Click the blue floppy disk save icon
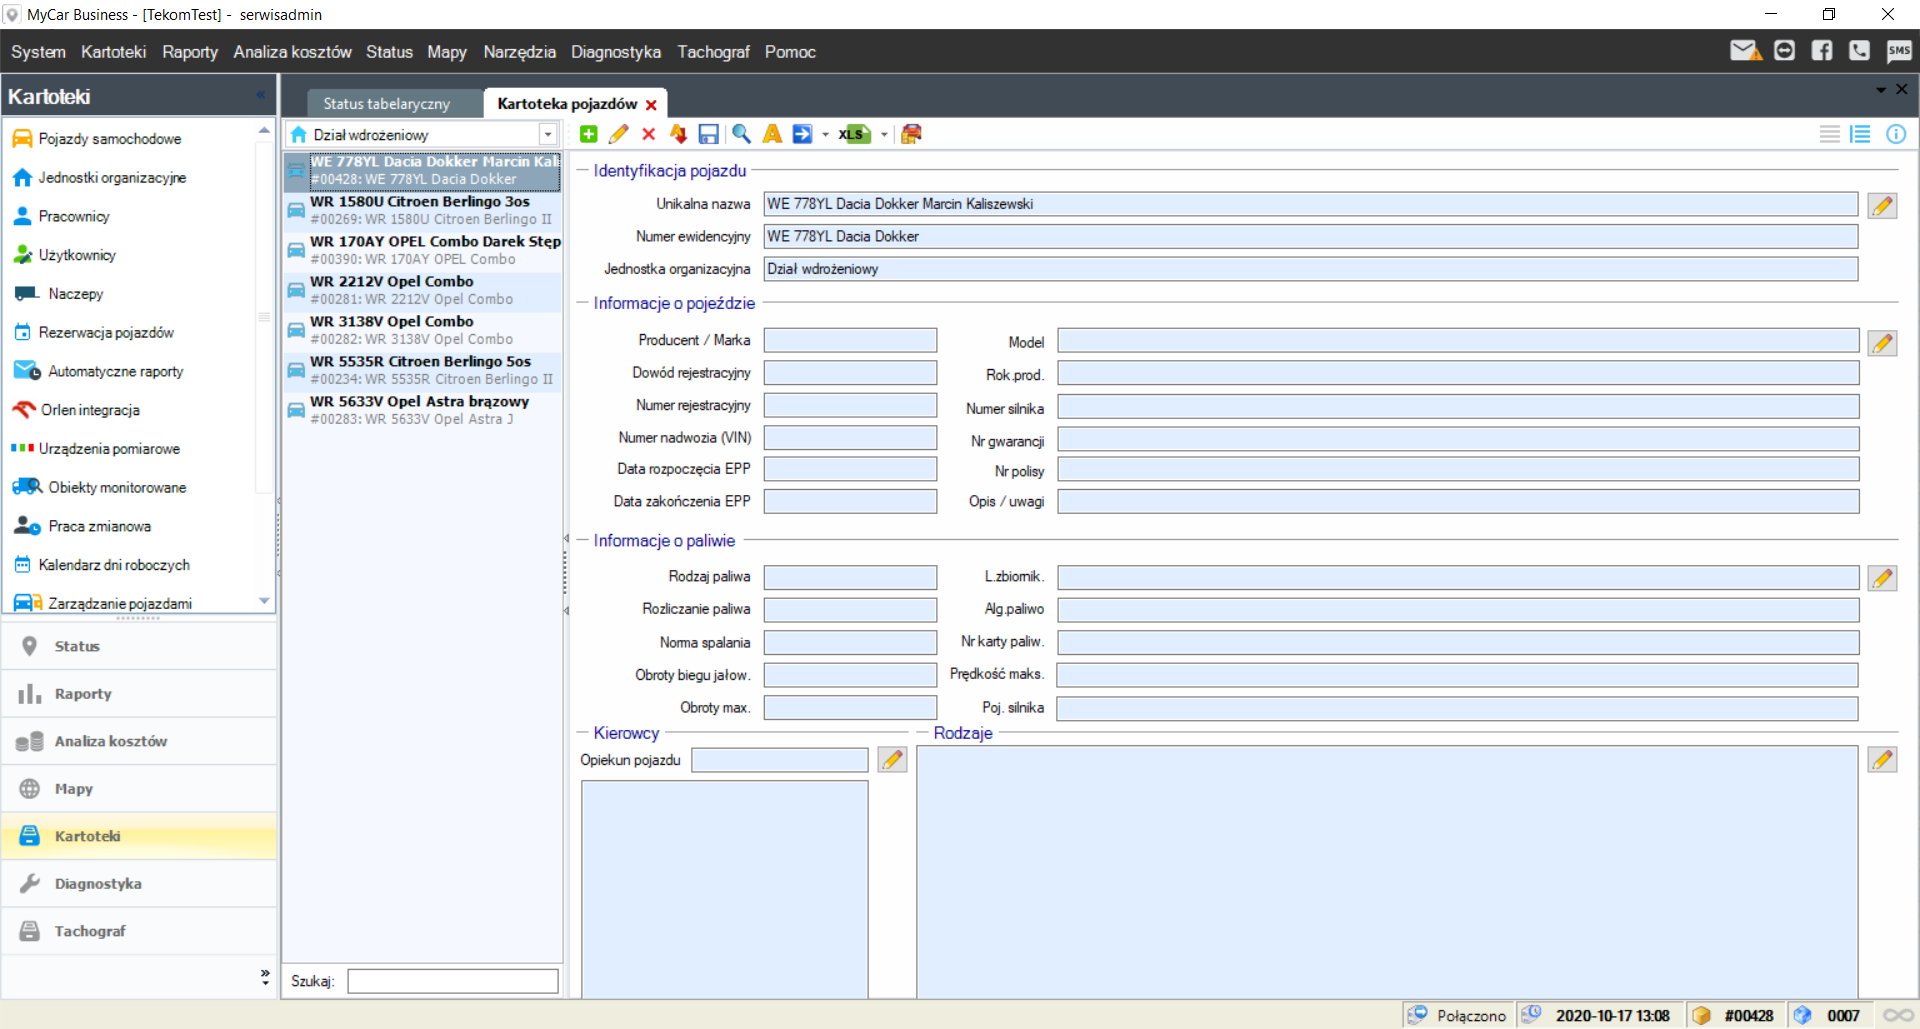This screenshot has width=1920, height=1029. coord(709,134)
